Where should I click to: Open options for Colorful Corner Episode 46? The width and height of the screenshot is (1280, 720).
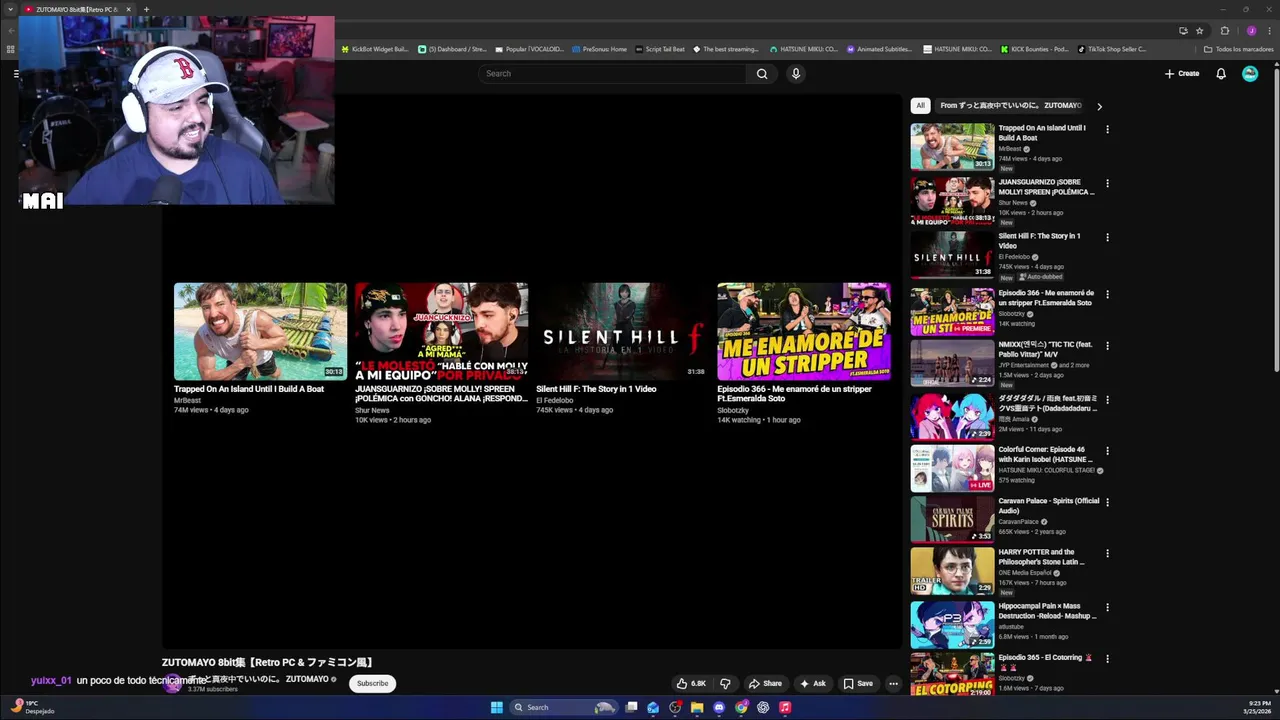[1107, 451]
